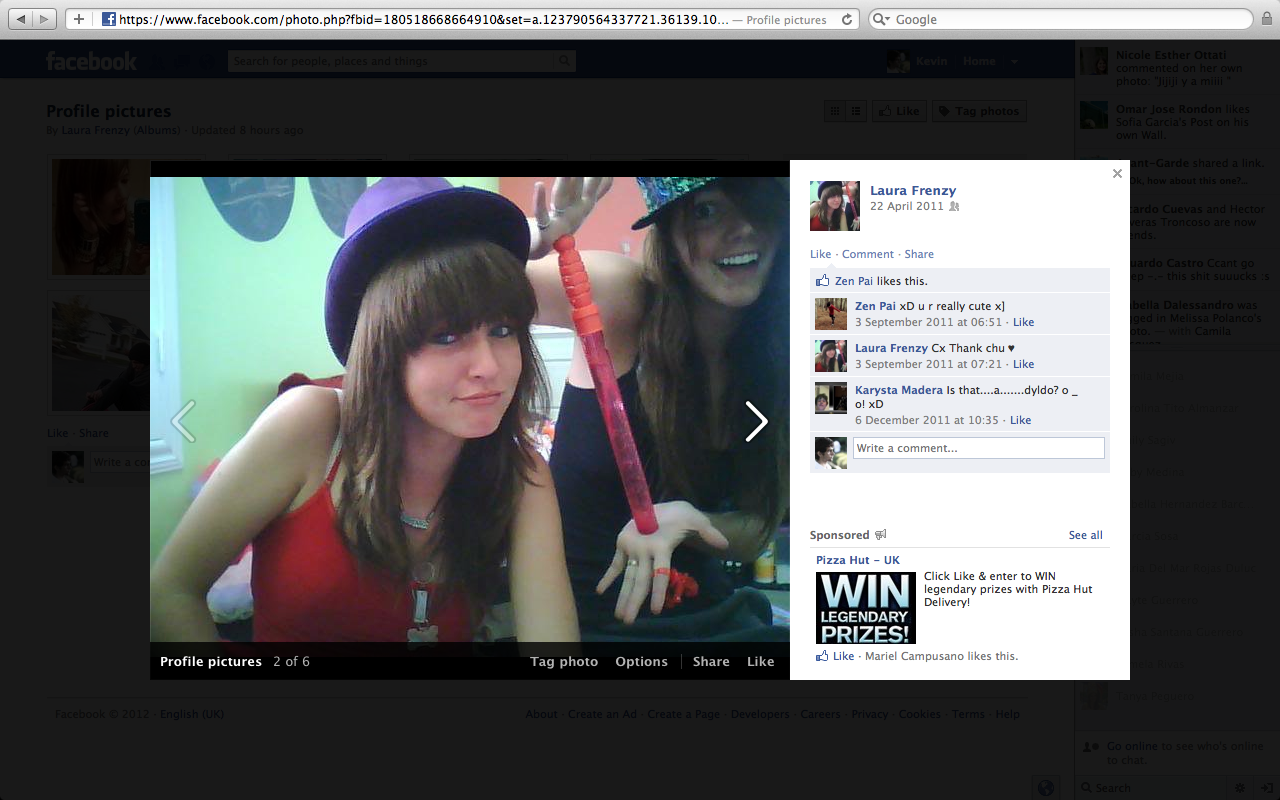The width and height of the screenshot is (1280, 800).
Task: Click the Google search magnifier icon
Action: coord(881,19)
